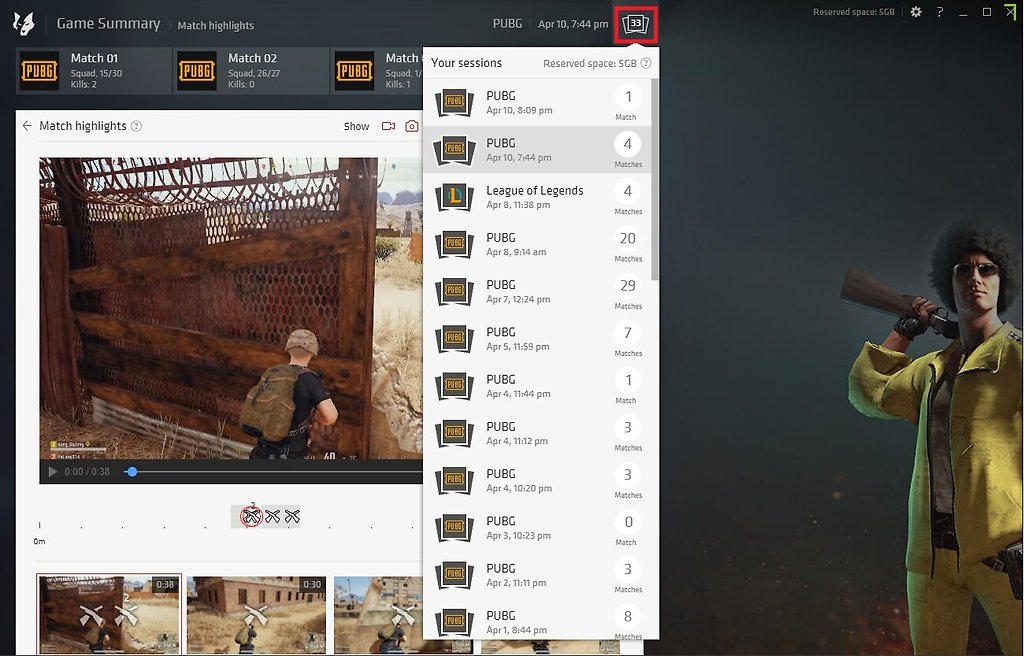Click the sessions panel scrollbar

tap(654, 180)
